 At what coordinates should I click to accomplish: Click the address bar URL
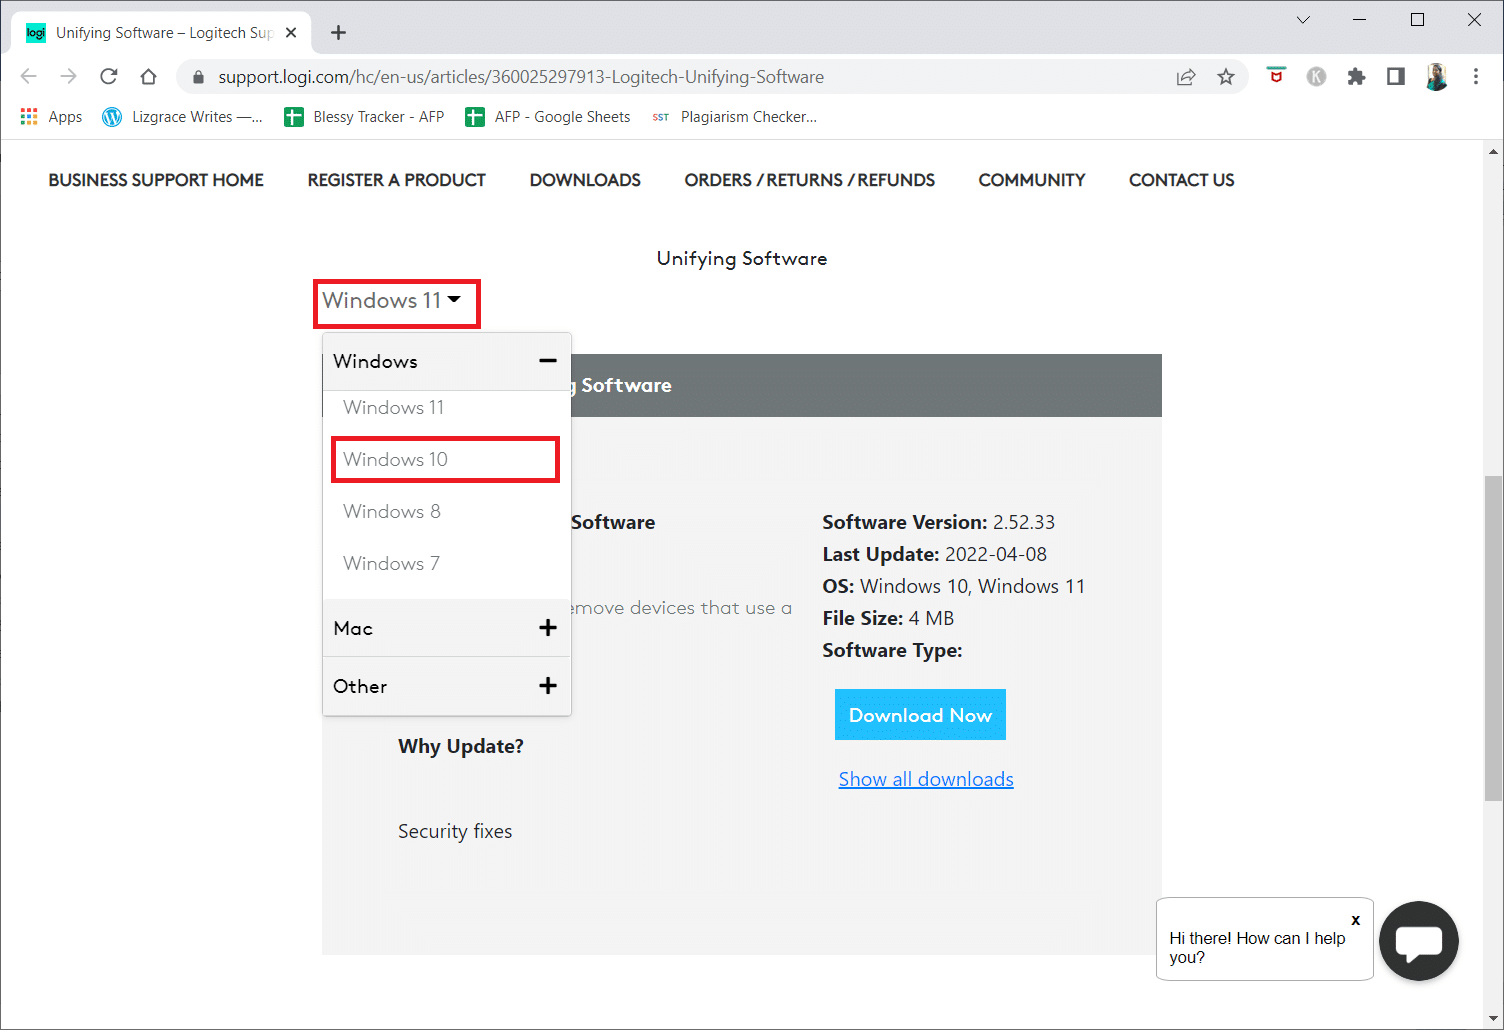click(521, 77)
